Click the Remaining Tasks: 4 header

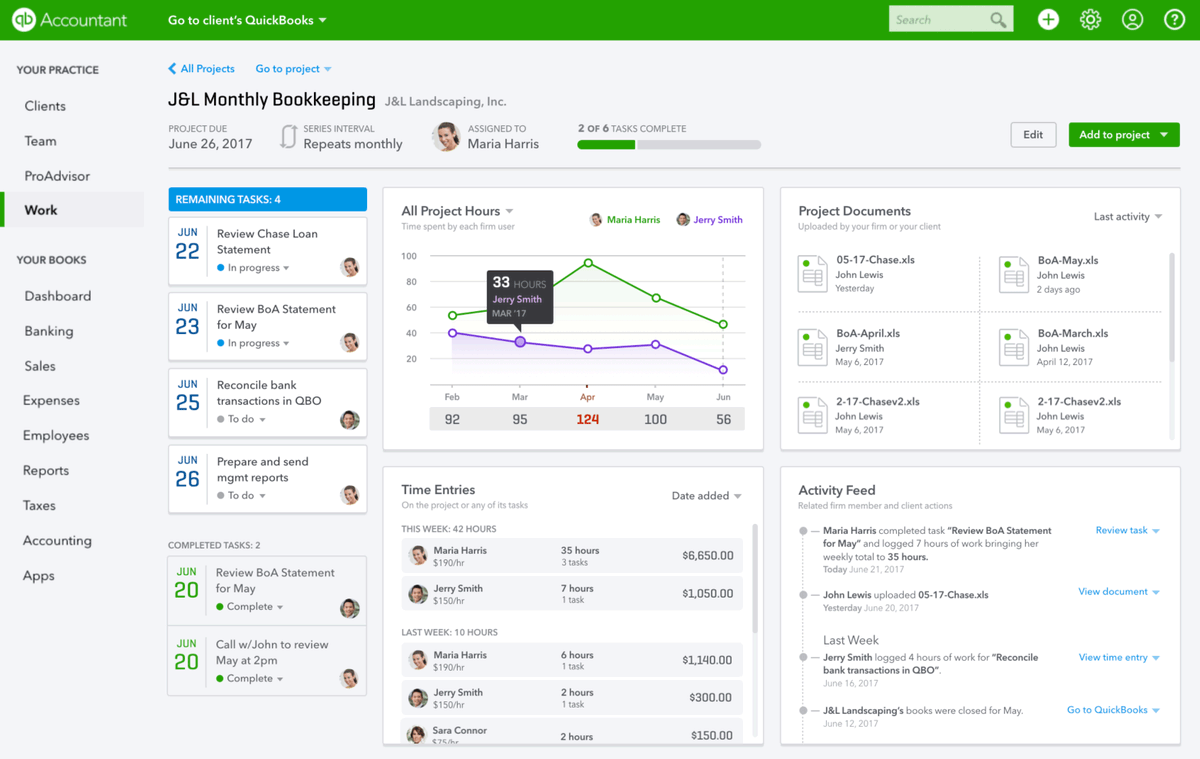[267, 199]
